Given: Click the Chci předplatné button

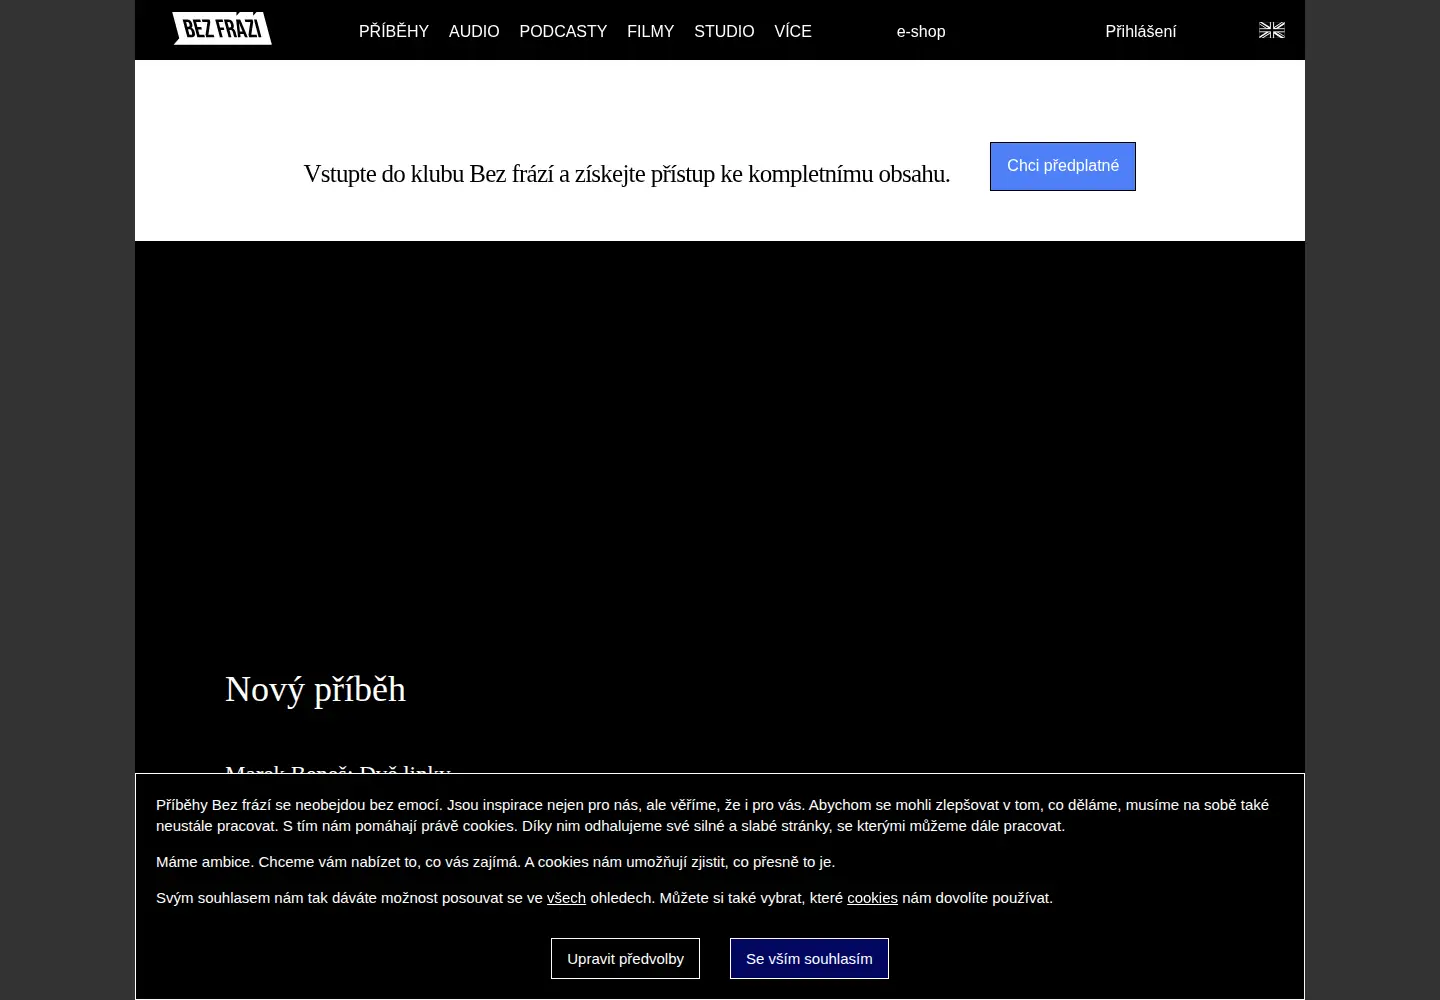Looking at the screenshot, I should click(x=1063, y=166).
